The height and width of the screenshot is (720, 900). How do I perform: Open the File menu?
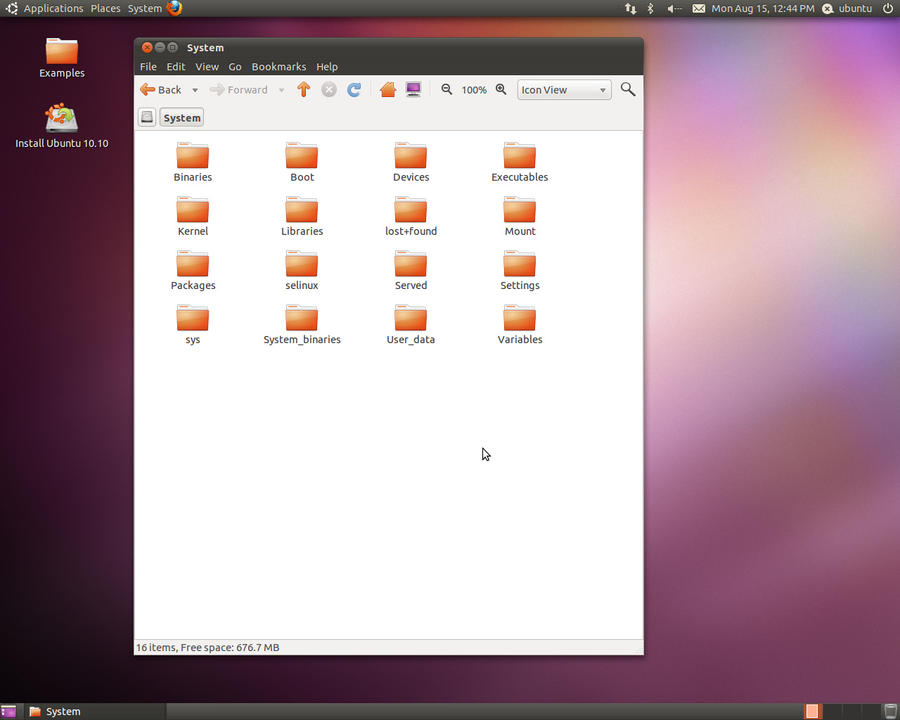(x=148, y=67)
